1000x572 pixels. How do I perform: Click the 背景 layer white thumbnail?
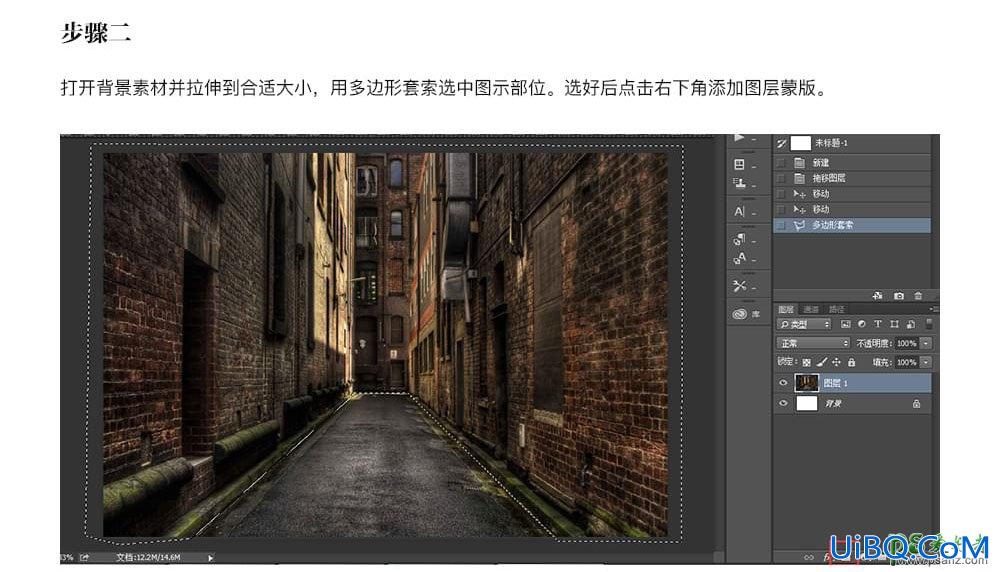(x=806, y=404)
